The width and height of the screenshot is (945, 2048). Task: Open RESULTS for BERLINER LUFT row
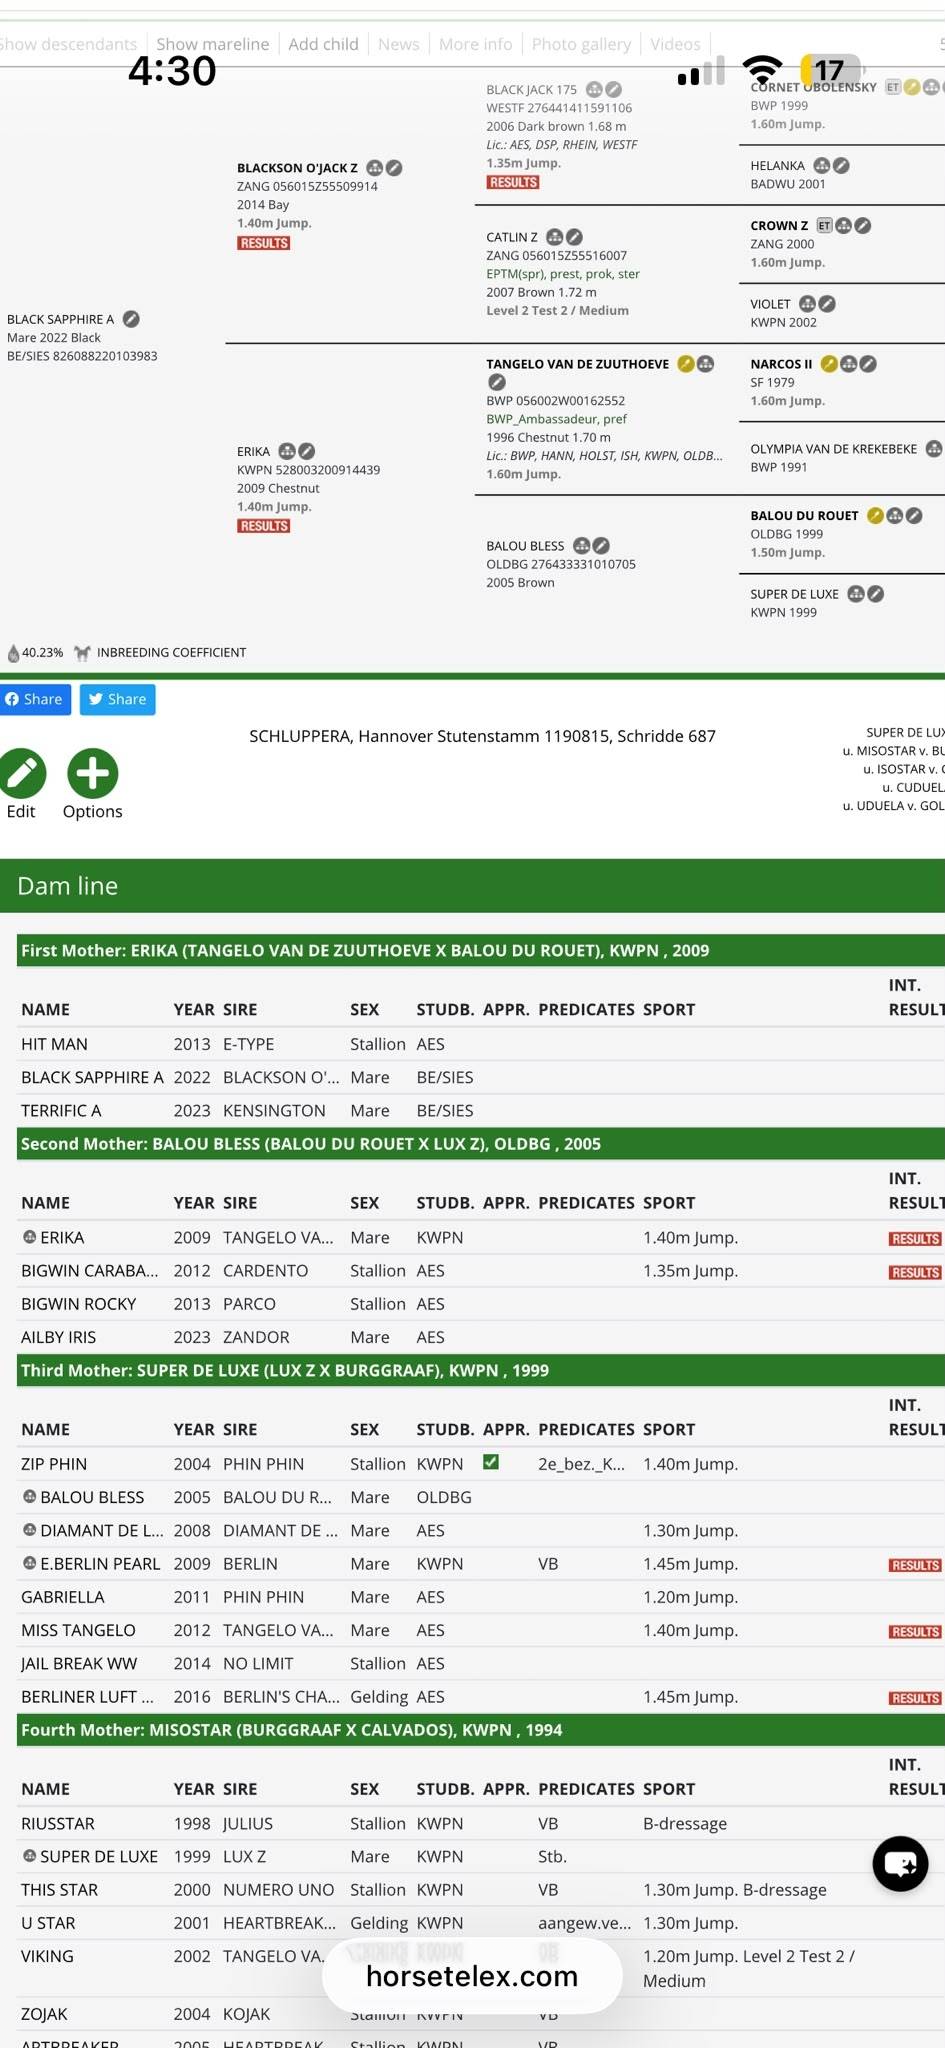click(915, 1698)
